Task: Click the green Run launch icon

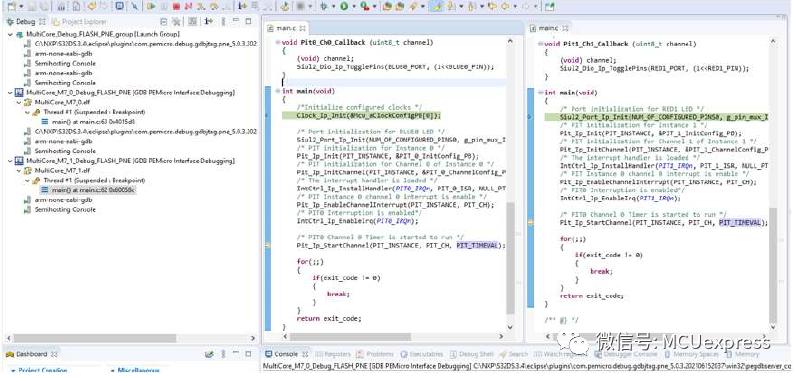Action: (344, 7)
